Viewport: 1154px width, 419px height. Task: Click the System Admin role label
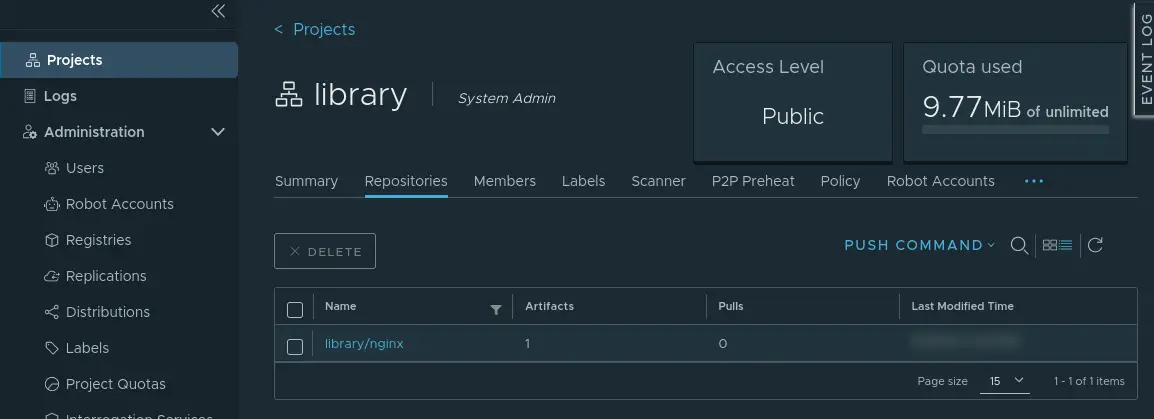point(506,98)
